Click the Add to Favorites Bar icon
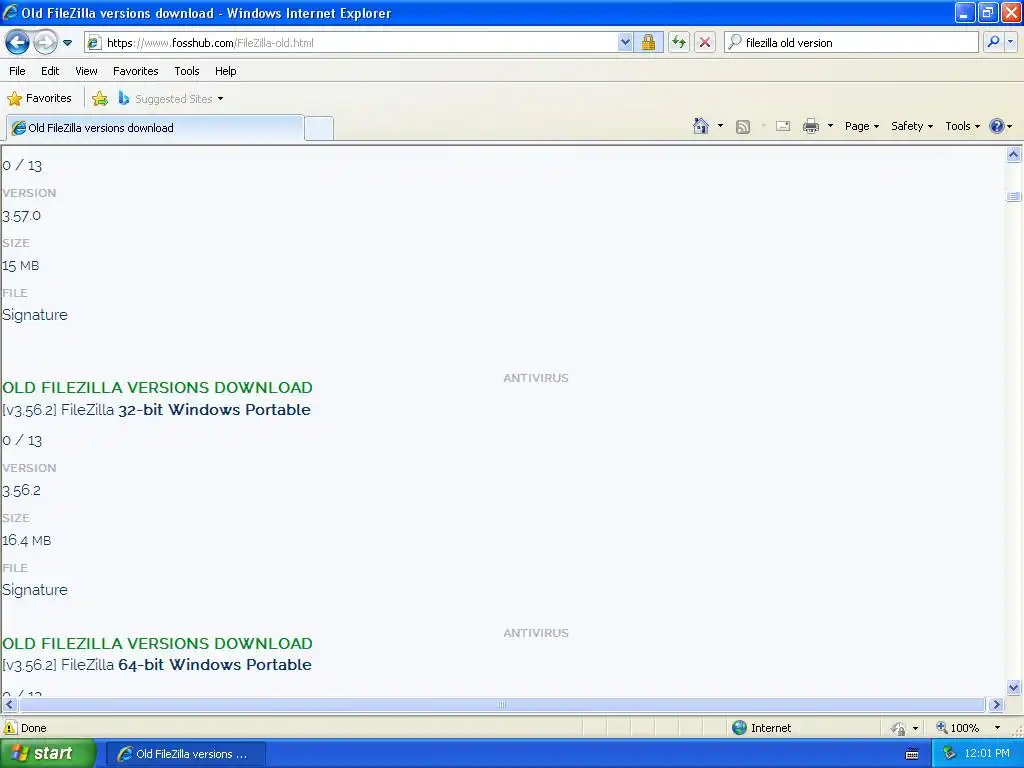1024x768 pixels. (100, 99)
